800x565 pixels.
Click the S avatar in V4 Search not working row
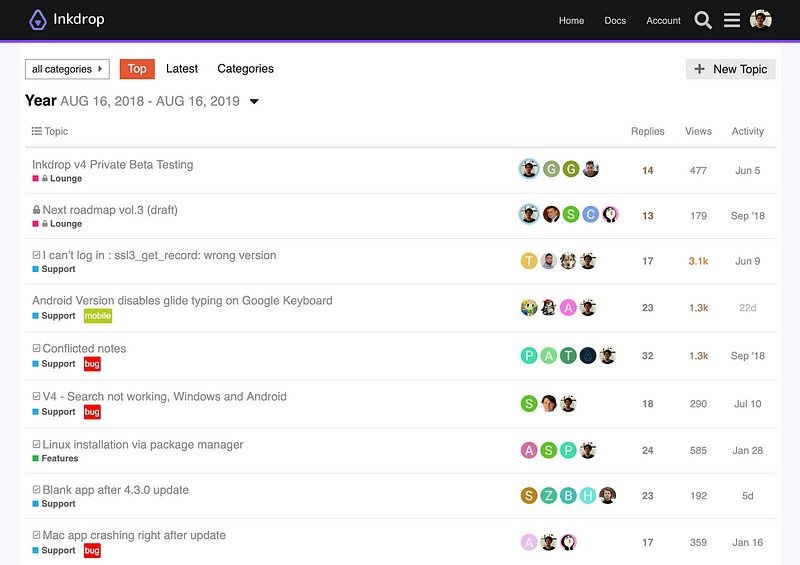point(529,404)
